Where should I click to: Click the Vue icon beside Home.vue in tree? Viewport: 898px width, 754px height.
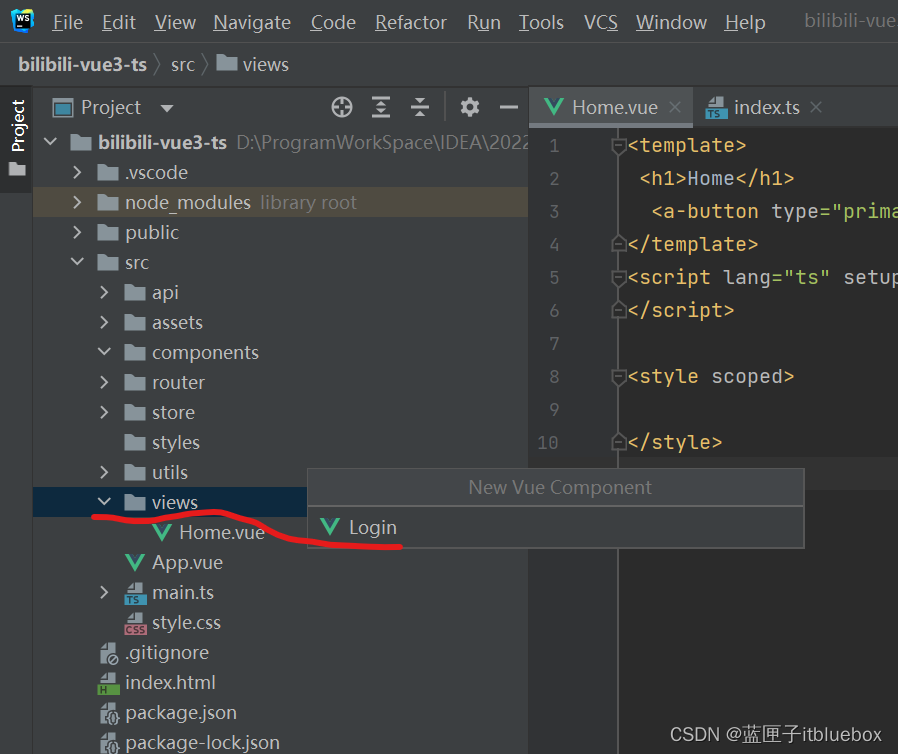point(163,532)
